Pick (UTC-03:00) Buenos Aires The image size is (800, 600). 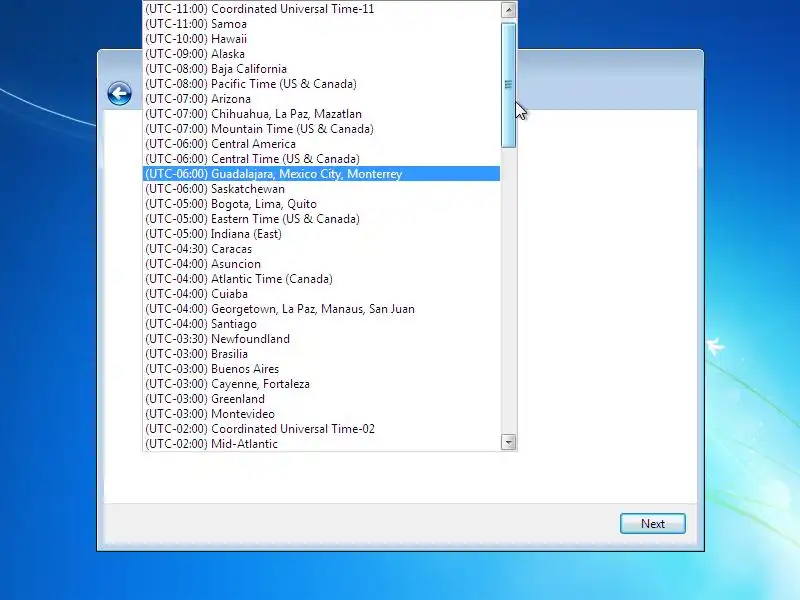[321, 369]
